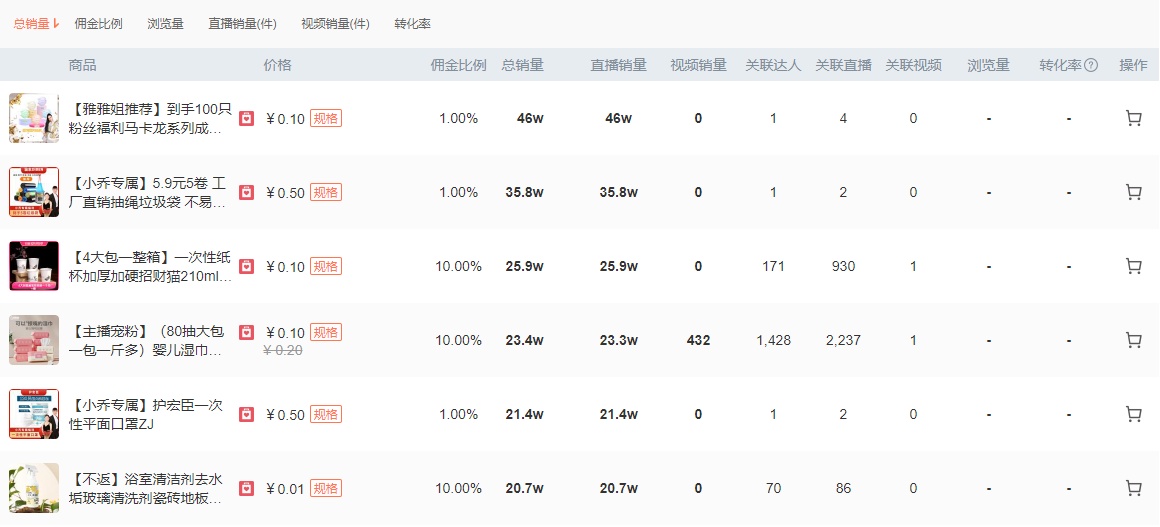Click red shop bag icon in 婴儿湿巾 row
The height and width of the screenshot is (527, 1160).
246,332
